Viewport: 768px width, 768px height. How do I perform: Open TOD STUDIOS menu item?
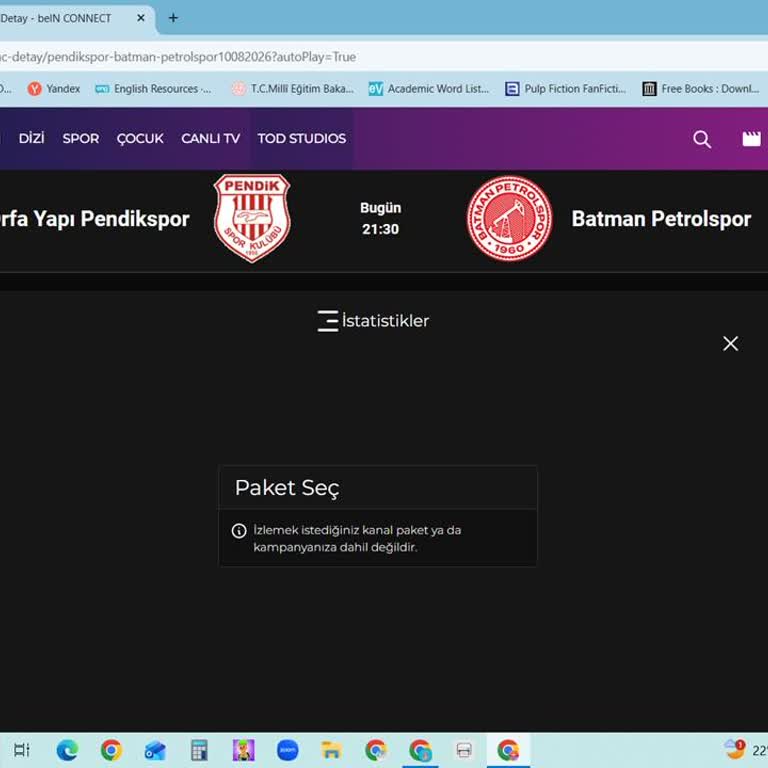302,139
